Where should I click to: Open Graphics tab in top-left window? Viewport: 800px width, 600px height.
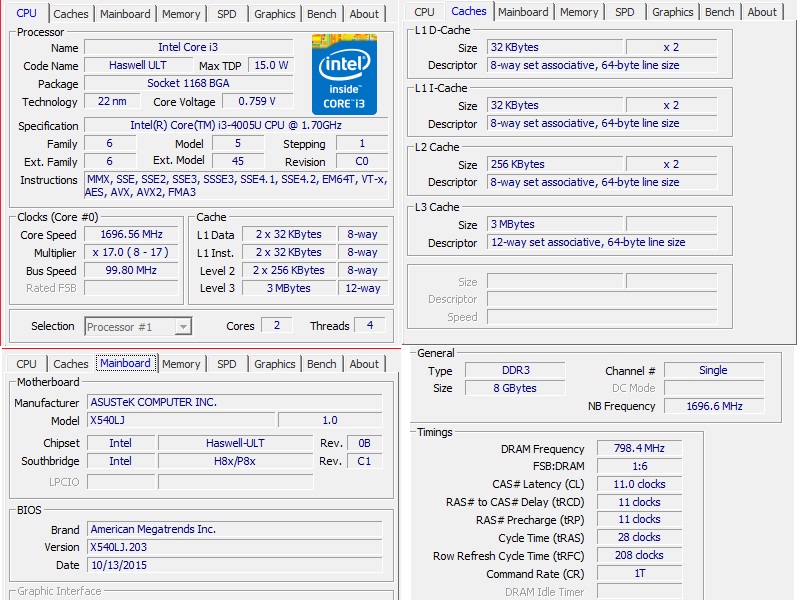(x=274, y=14)
